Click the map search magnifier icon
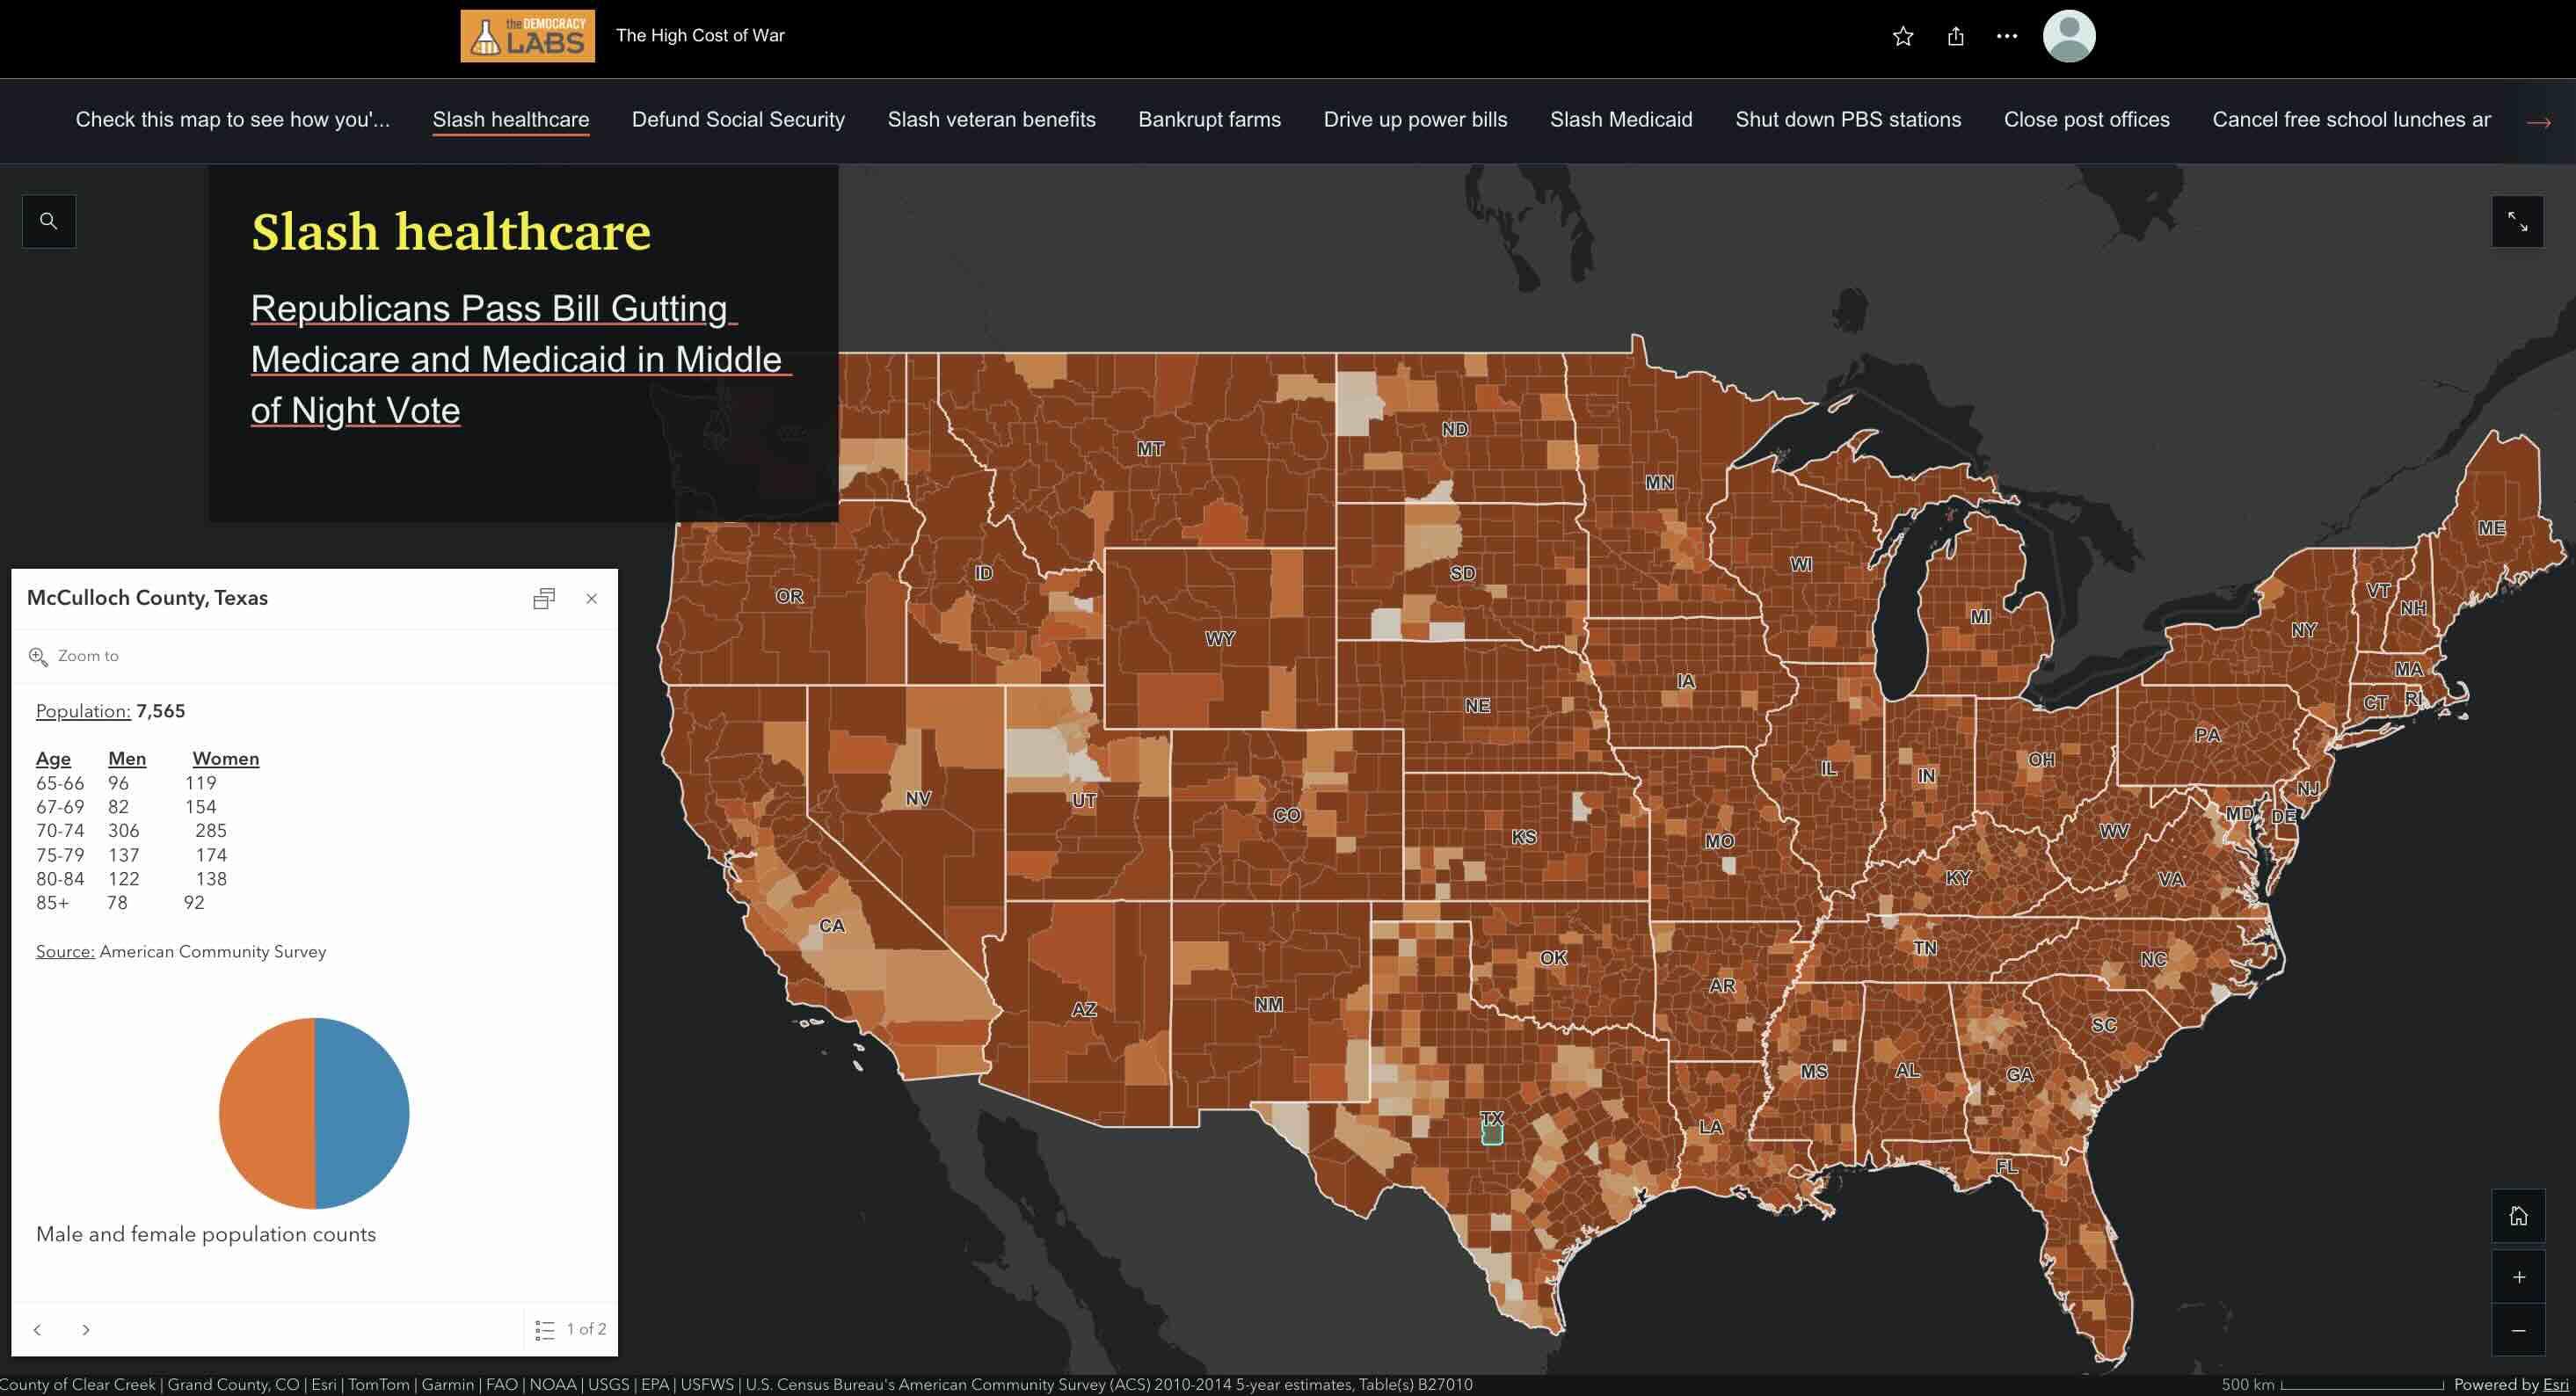The width and height of the screenshot is (2576, 1396). (48, 221)
